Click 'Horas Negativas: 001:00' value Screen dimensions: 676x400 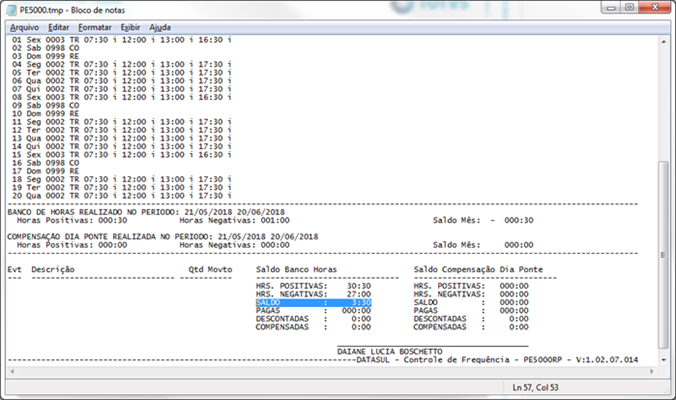coord(235,220)
